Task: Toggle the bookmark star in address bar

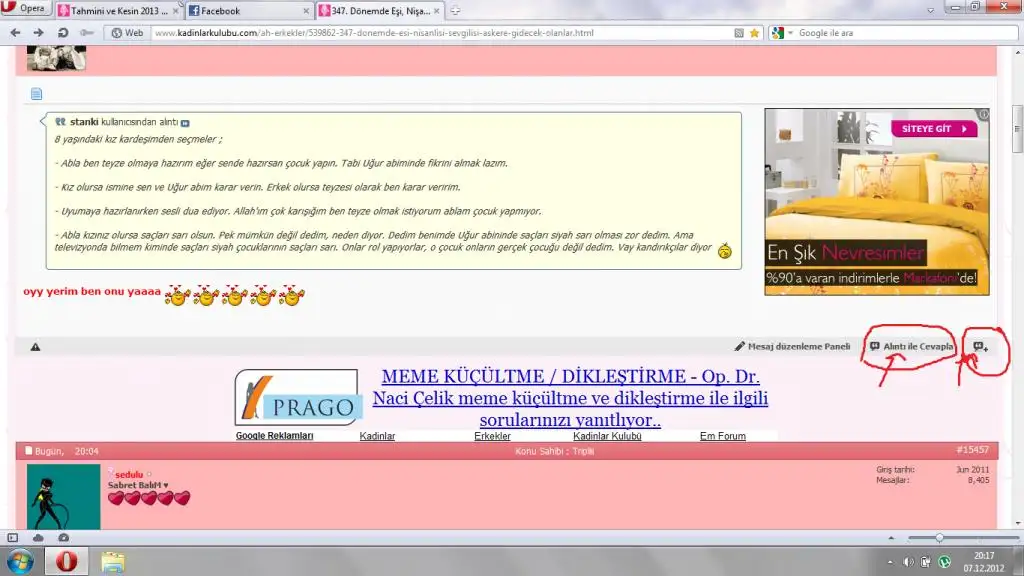Action: coord(754,33)
